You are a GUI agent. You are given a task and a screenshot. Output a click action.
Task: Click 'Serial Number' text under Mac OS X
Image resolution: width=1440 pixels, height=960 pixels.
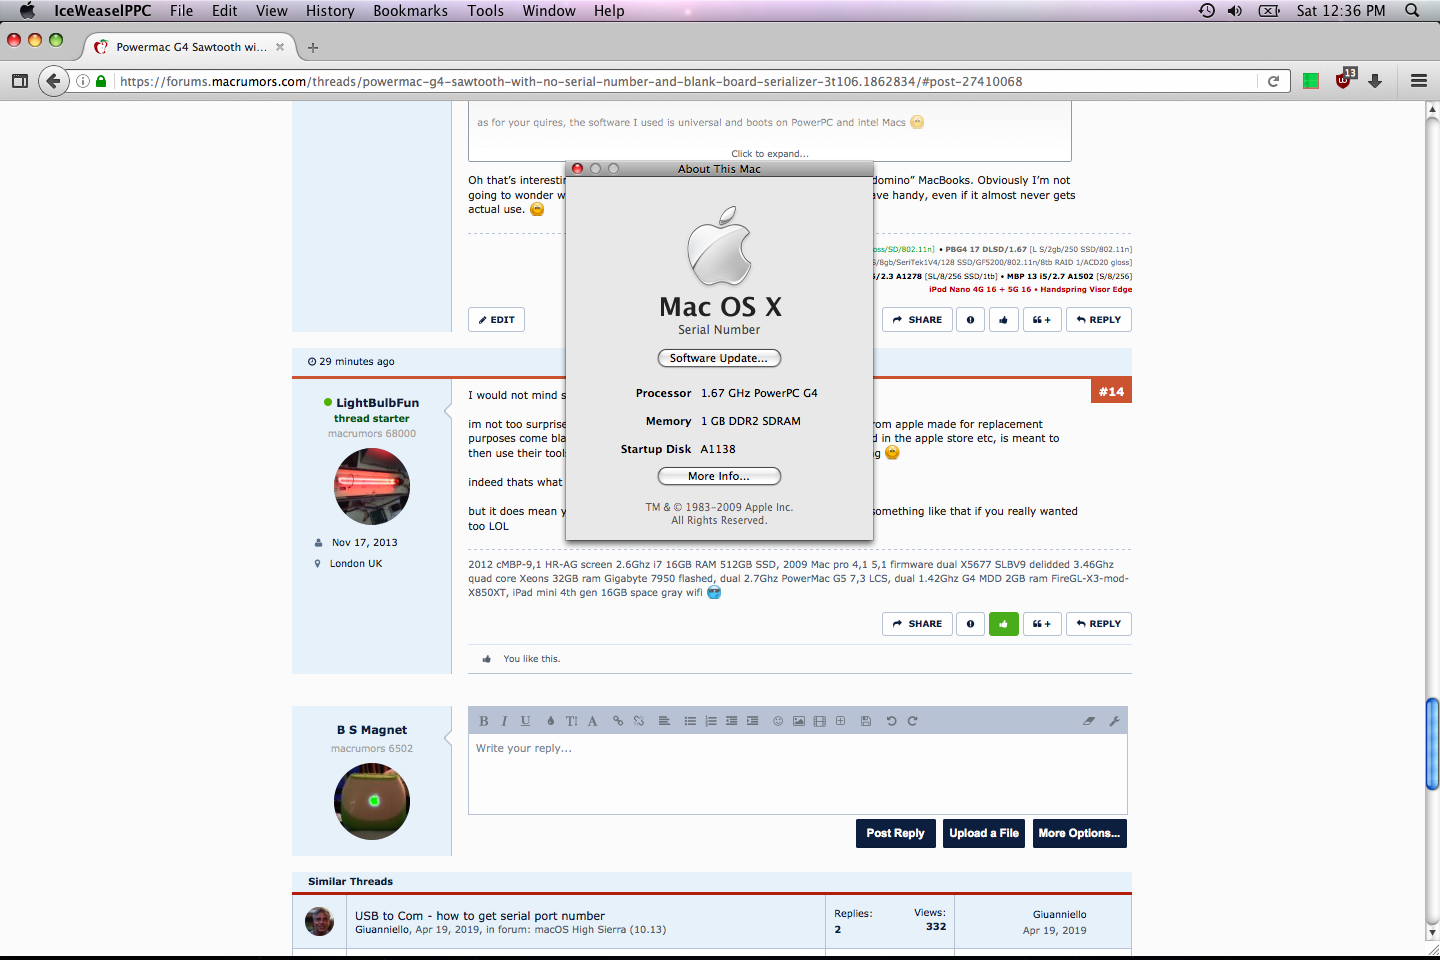coord(719,330)
